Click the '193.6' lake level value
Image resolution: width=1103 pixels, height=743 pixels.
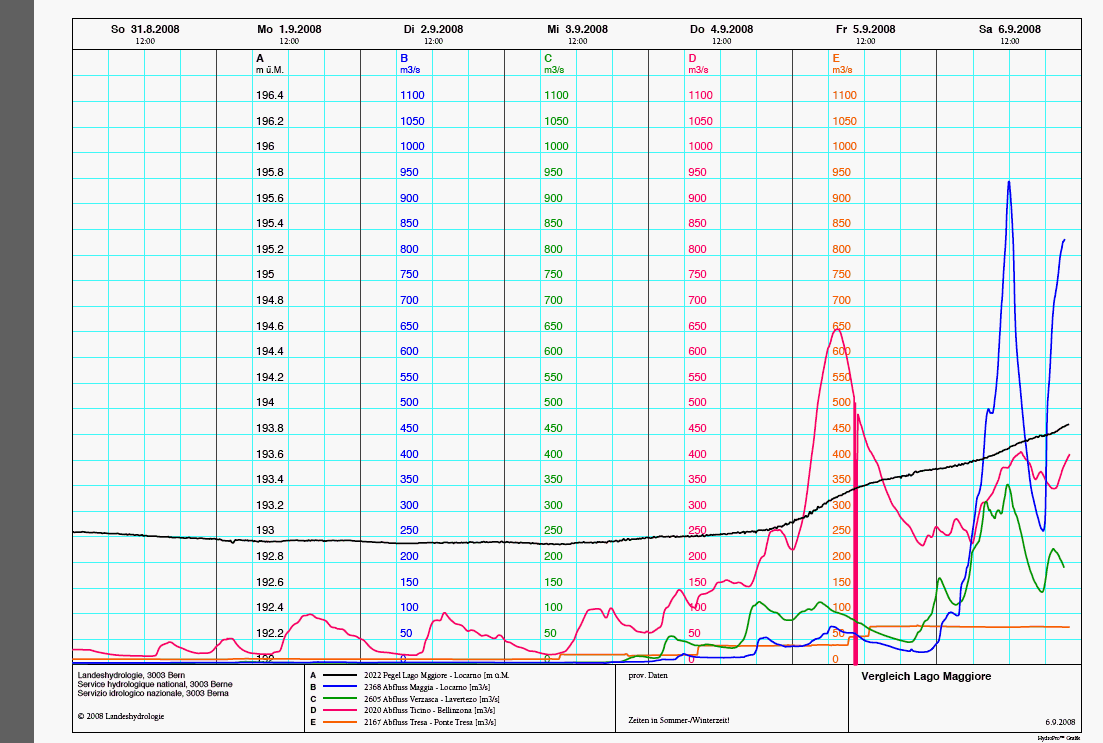pos(270,454)
